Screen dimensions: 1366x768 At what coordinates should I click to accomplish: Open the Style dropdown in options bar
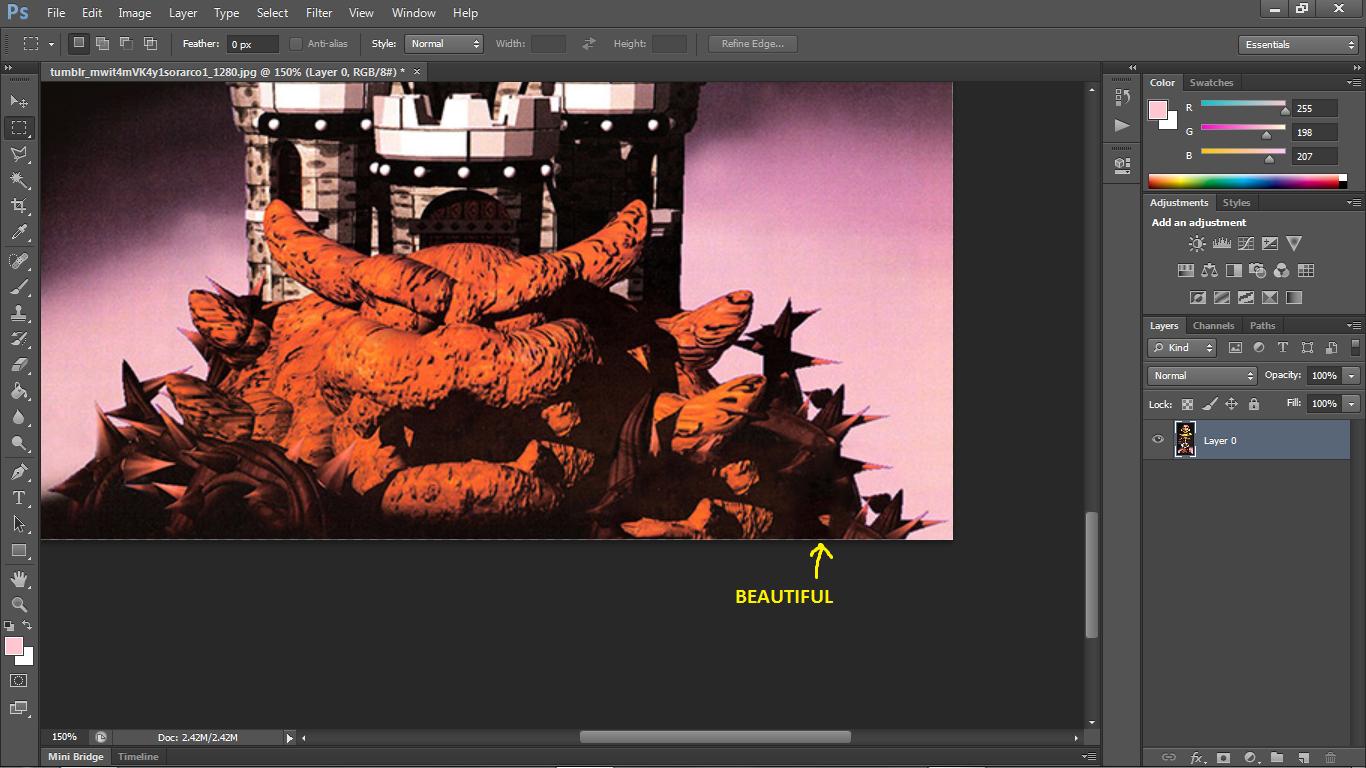click(444, 44)
